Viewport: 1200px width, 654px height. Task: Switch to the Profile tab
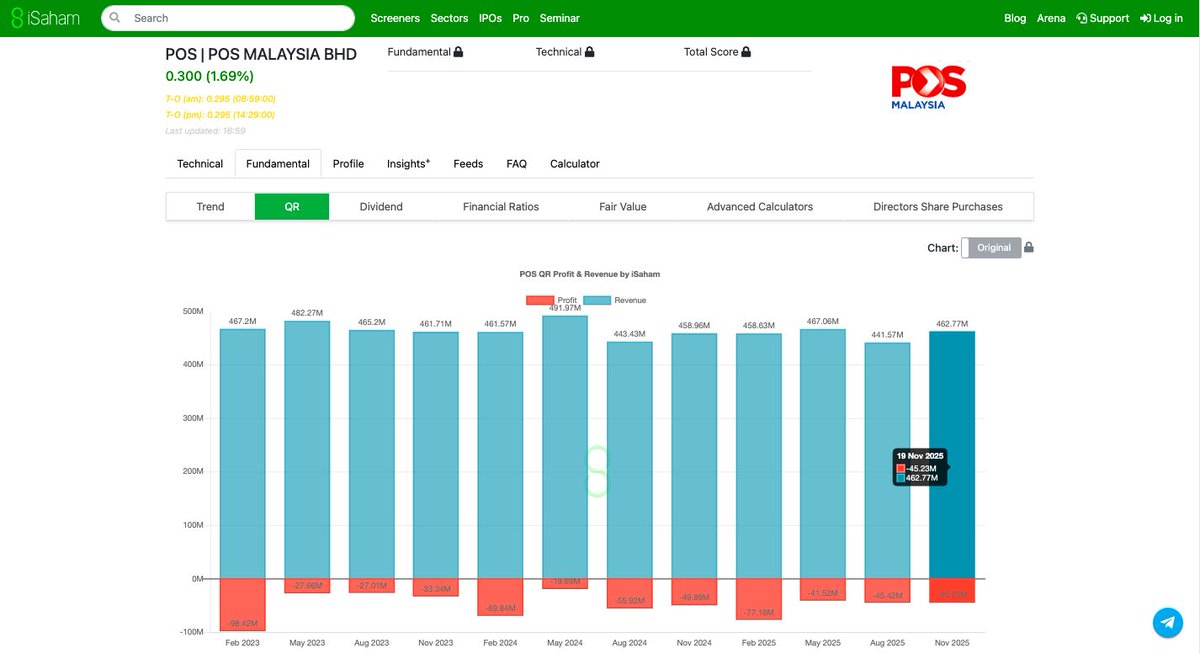[x=348, y=164]
